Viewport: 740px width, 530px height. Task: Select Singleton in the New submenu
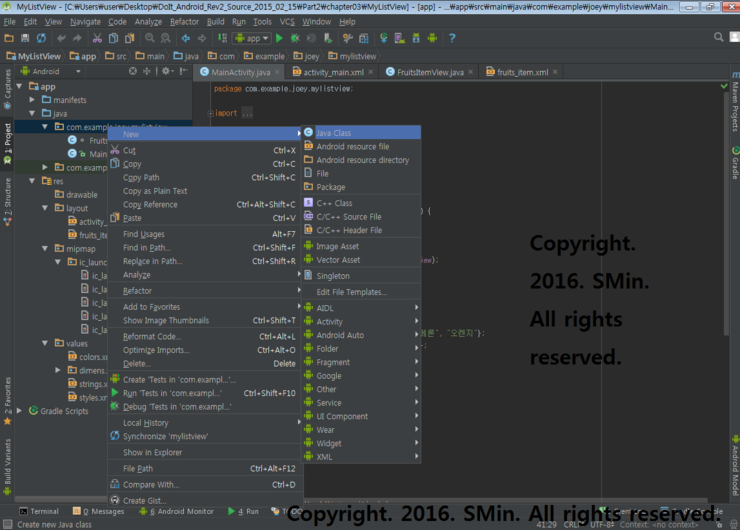[361, 276]
